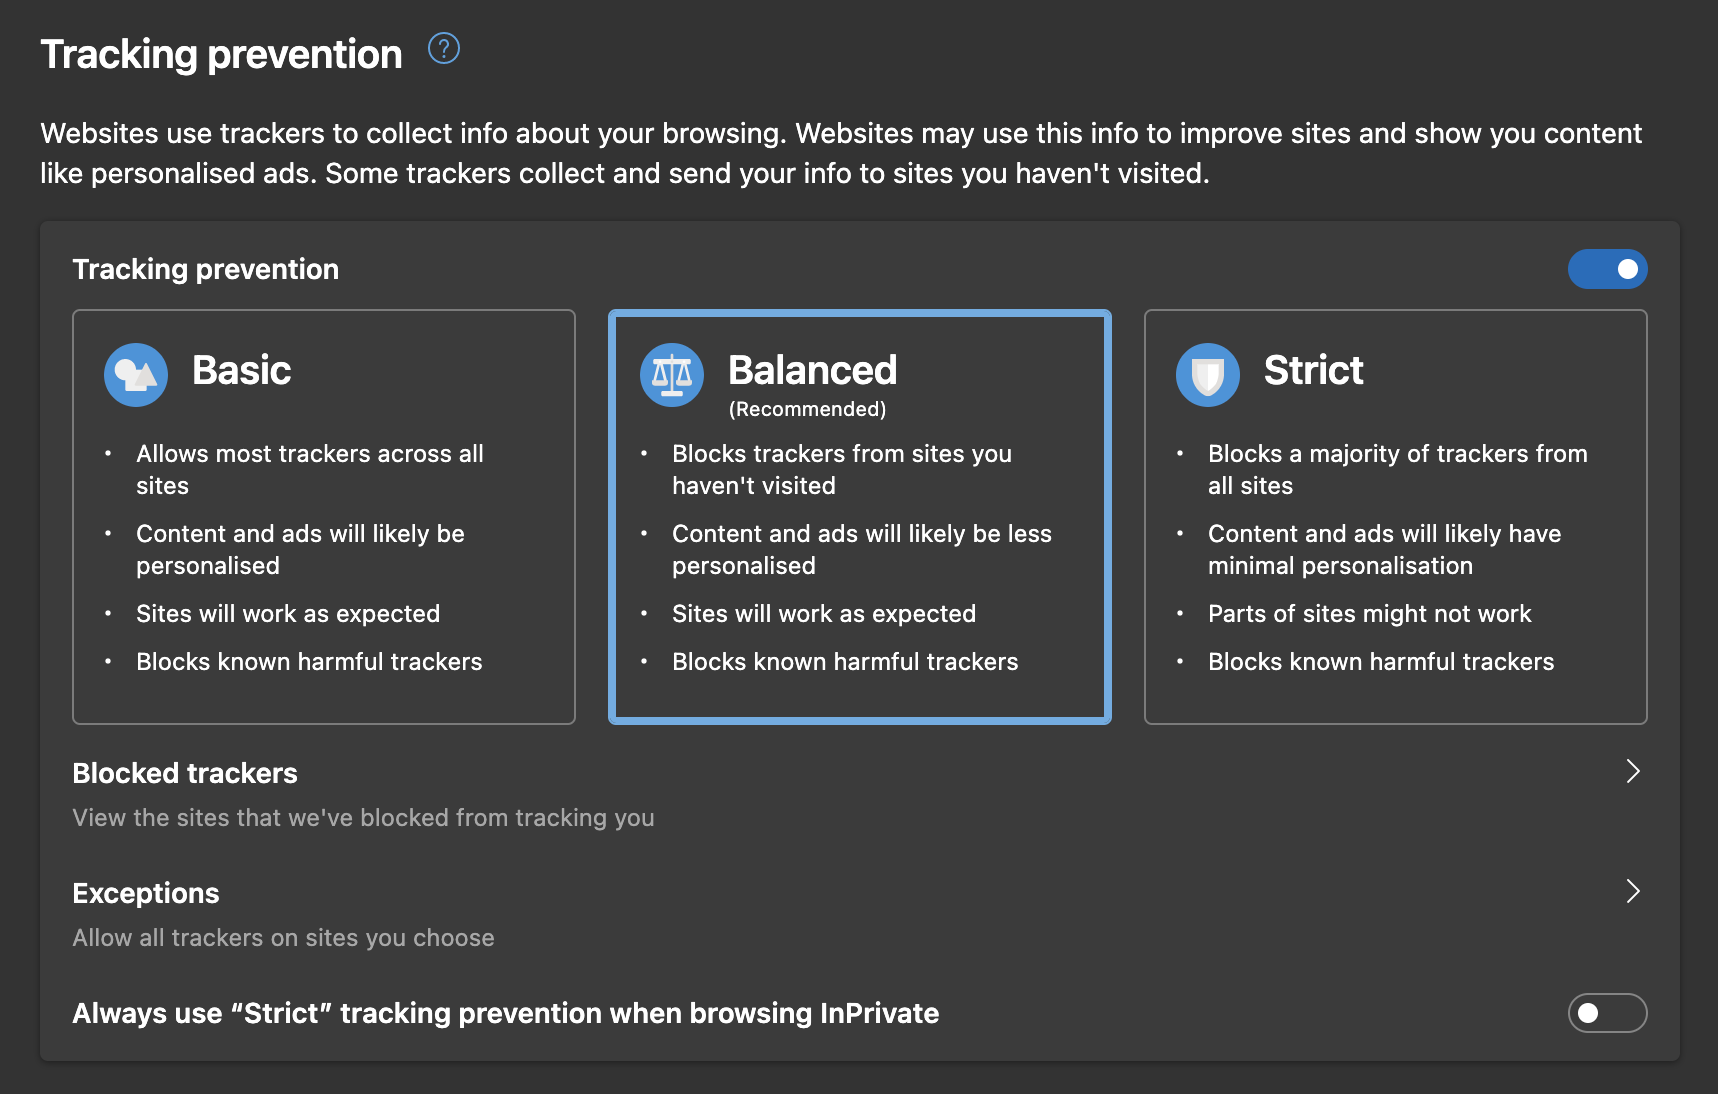Open the Blocked trackers section title
1718x1094 pixels.
(x=185, y=773)
